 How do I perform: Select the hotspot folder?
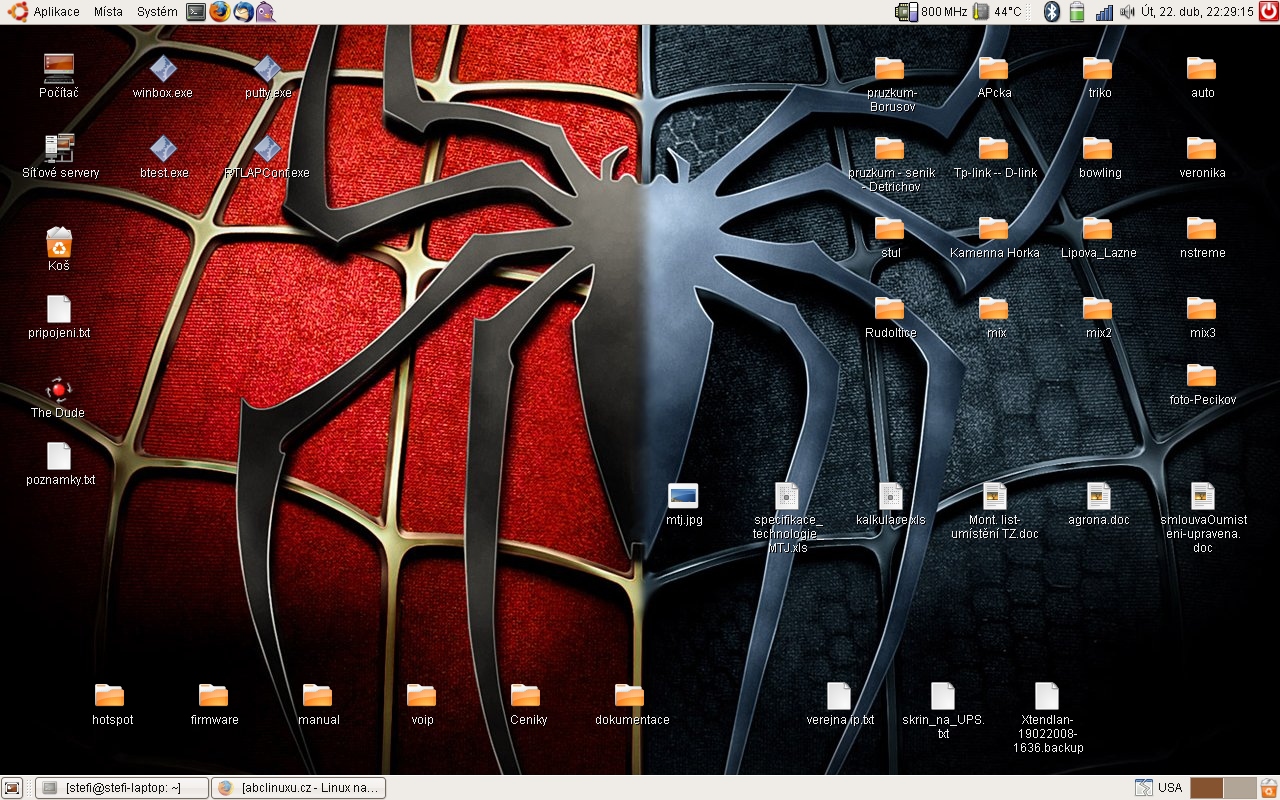coord(111,704)
